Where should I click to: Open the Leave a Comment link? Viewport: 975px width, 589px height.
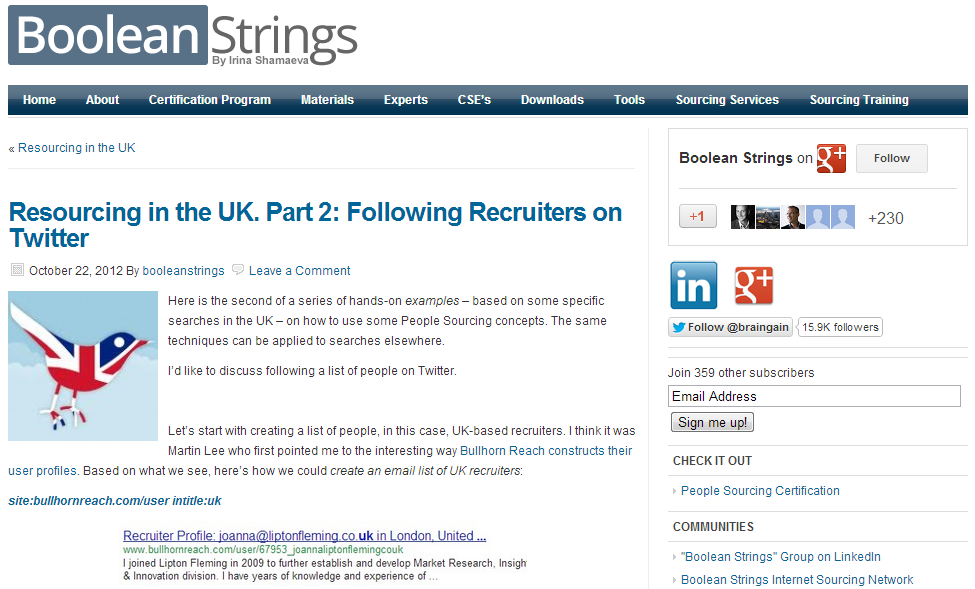[299, 271]
